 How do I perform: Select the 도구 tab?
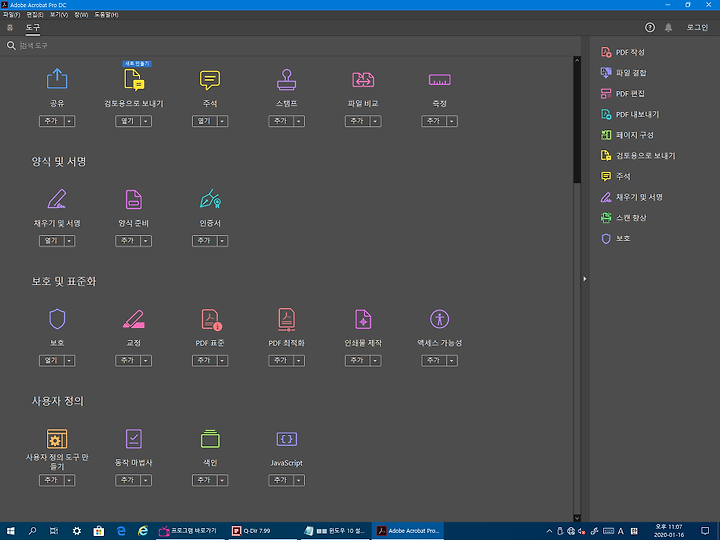[x=33, y=28]
